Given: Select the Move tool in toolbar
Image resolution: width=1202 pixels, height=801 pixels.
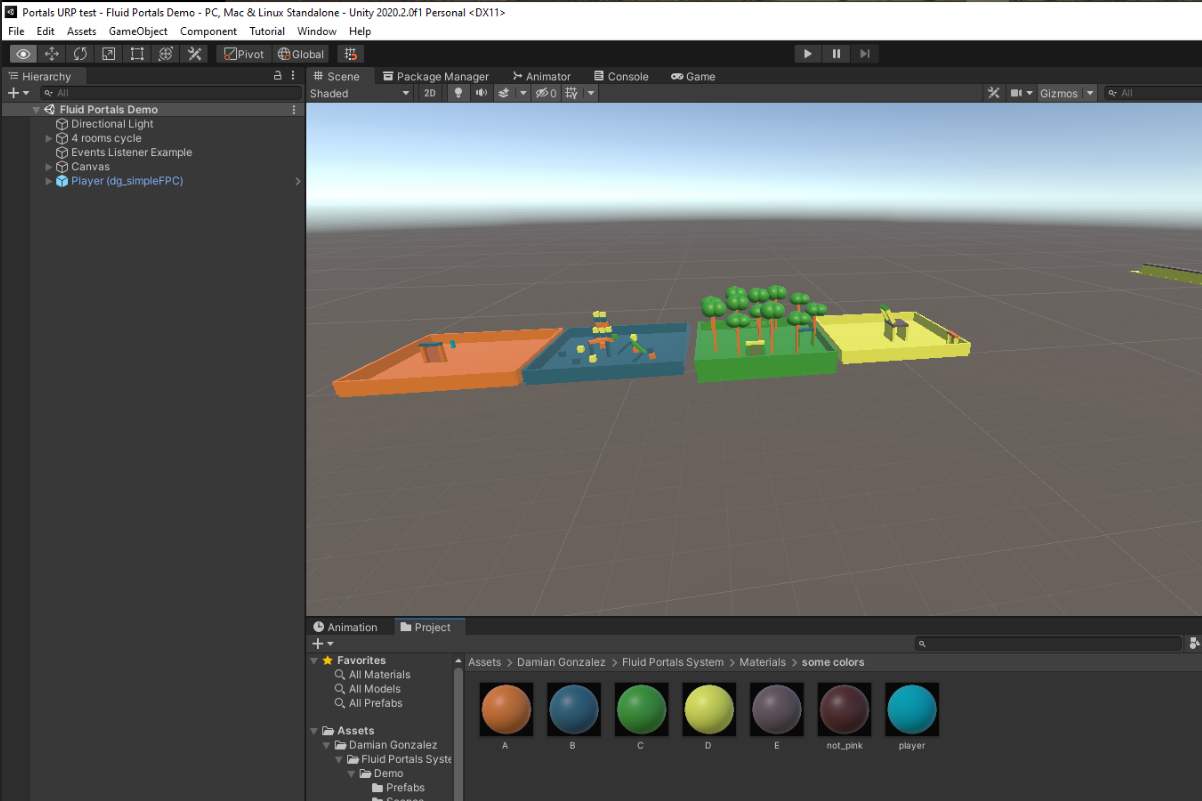Looking at the screenshot, I should pos(52,54).
